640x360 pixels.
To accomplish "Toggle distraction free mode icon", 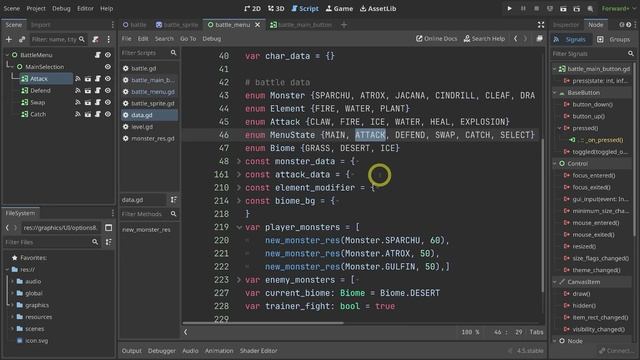I will pos(541,25).
